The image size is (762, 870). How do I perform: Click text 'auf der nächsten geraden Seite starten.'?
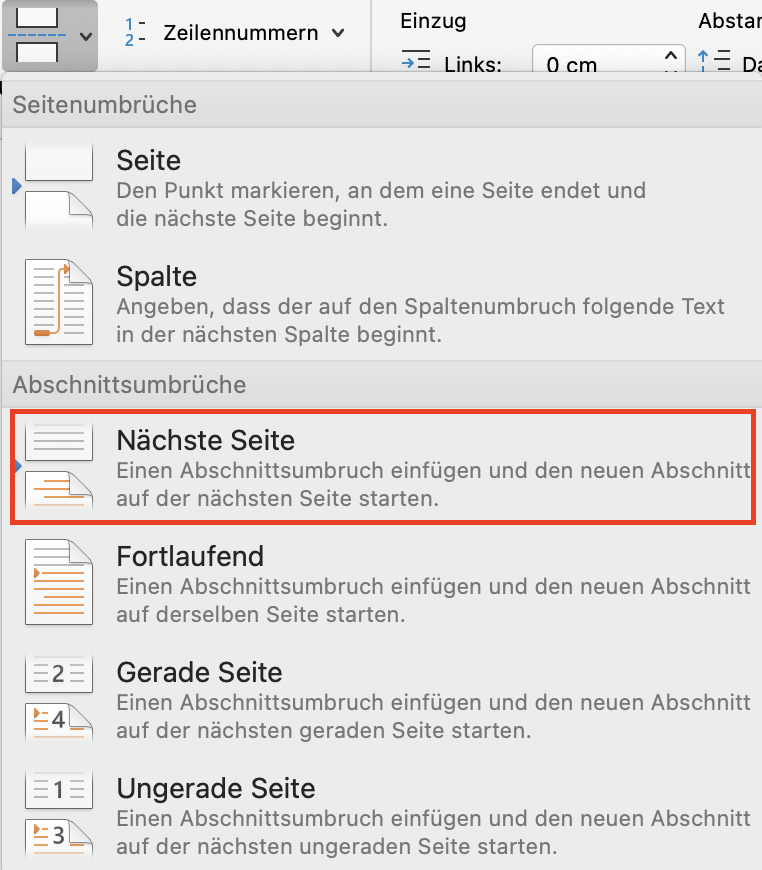tap(324, 730)
